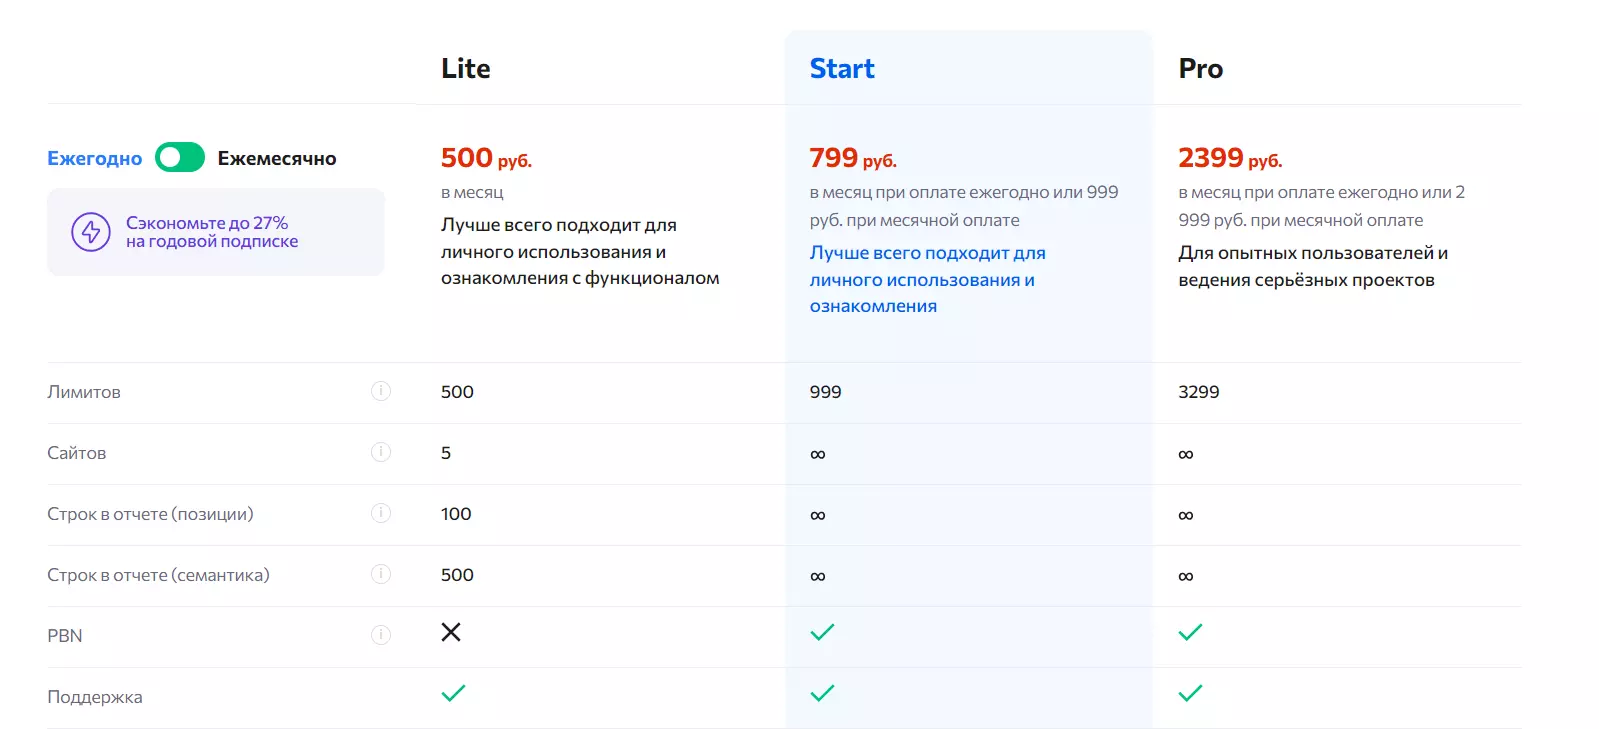Image resolution: width=1599 pixels, height=729 pixels.
Task: Show info tooltip for Строк в отчете (позиции)
Action: [x=381, y=513]
